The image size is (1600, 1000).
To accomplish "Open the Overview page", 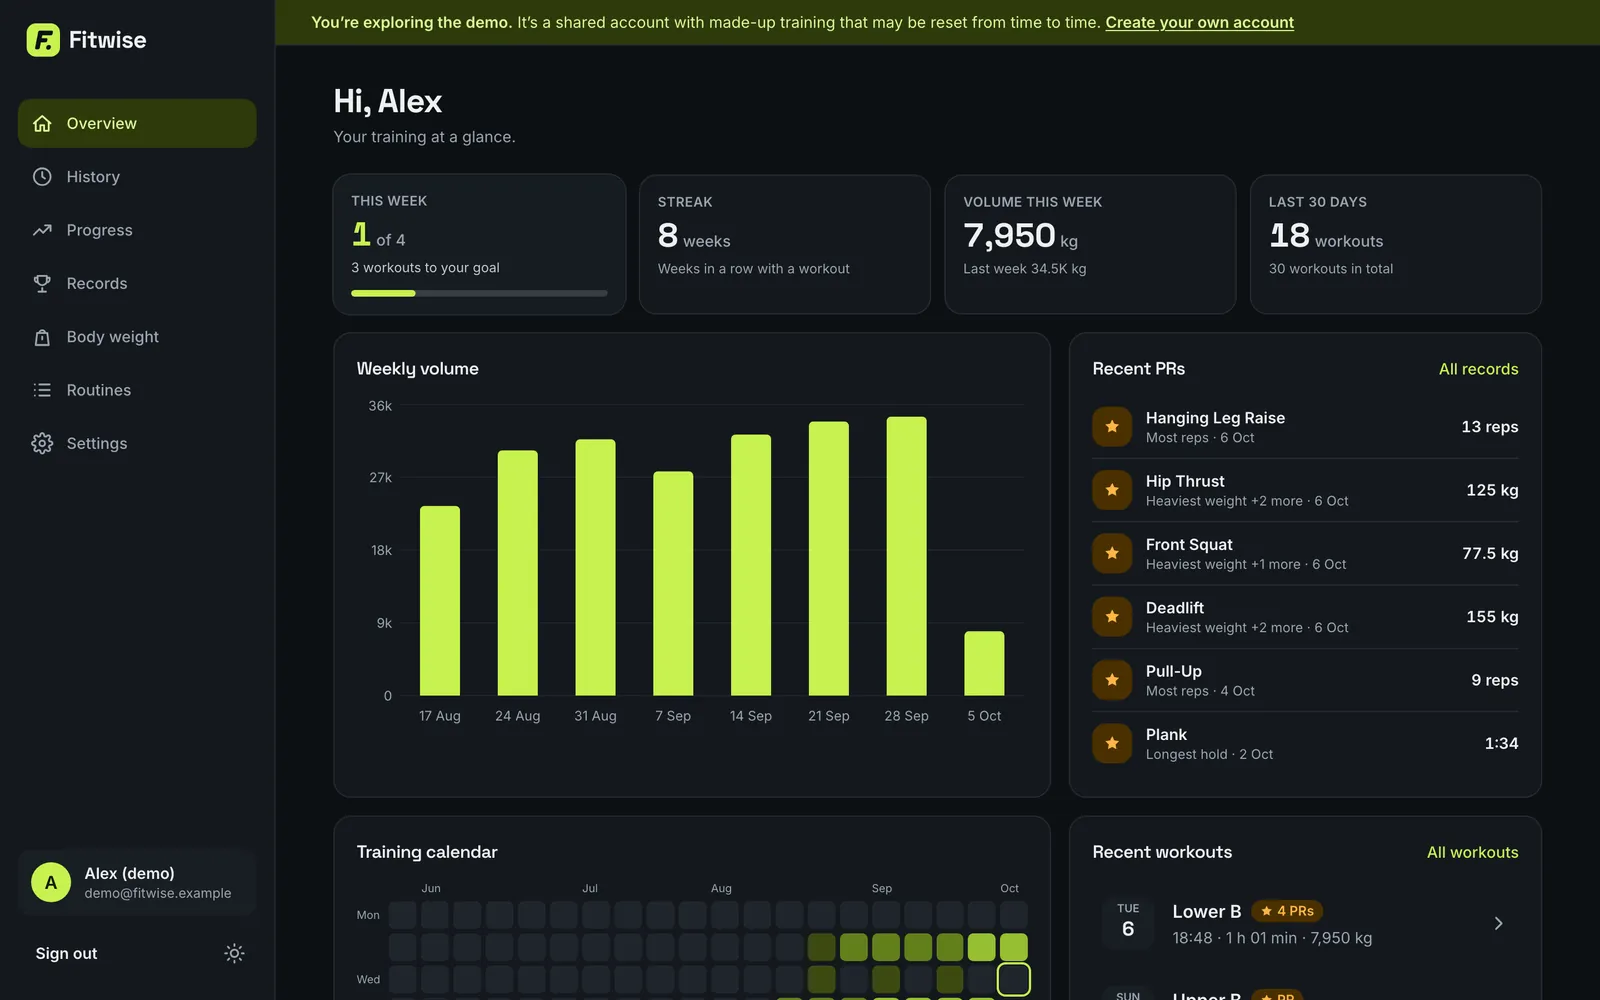I will (137, 123).
